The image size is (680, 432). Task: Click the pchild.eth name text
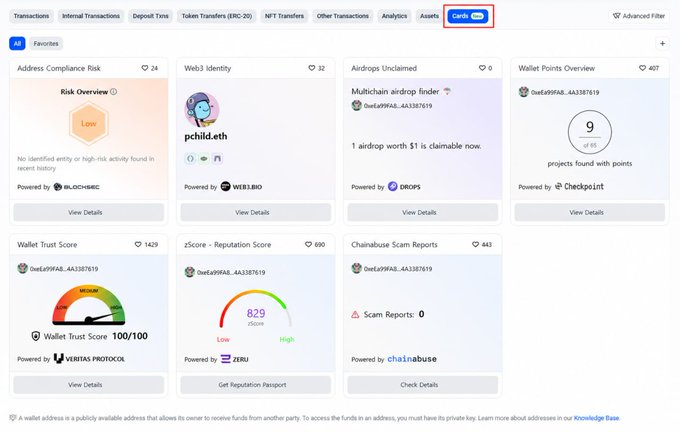[x=206, y=136]
